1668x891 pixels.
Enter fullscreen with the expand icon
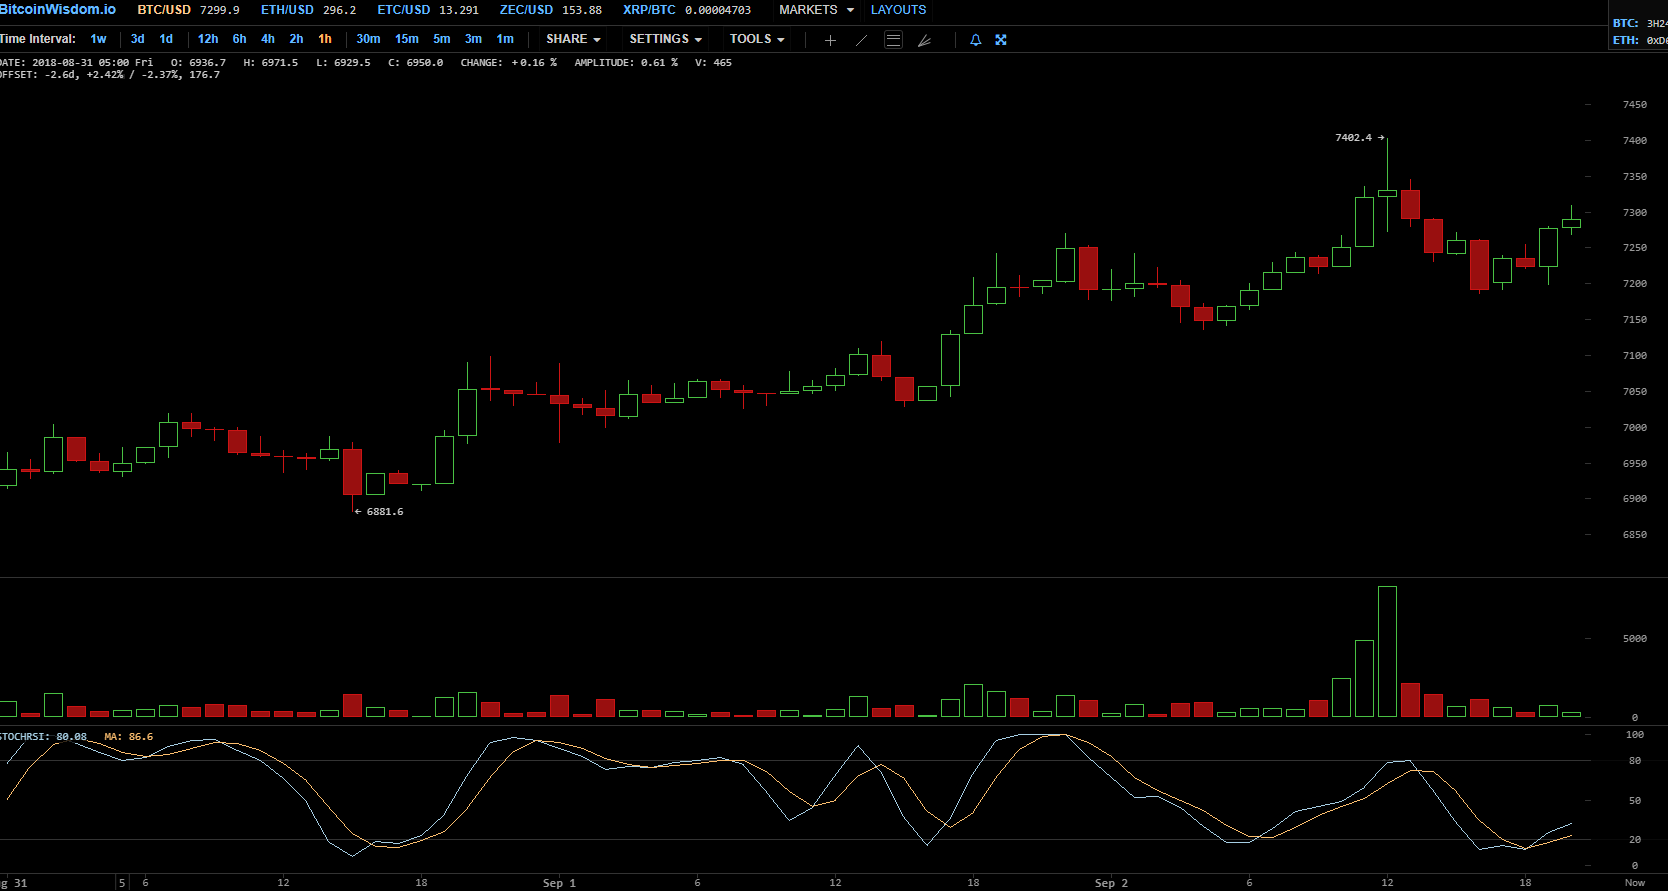pos(1001,40)
